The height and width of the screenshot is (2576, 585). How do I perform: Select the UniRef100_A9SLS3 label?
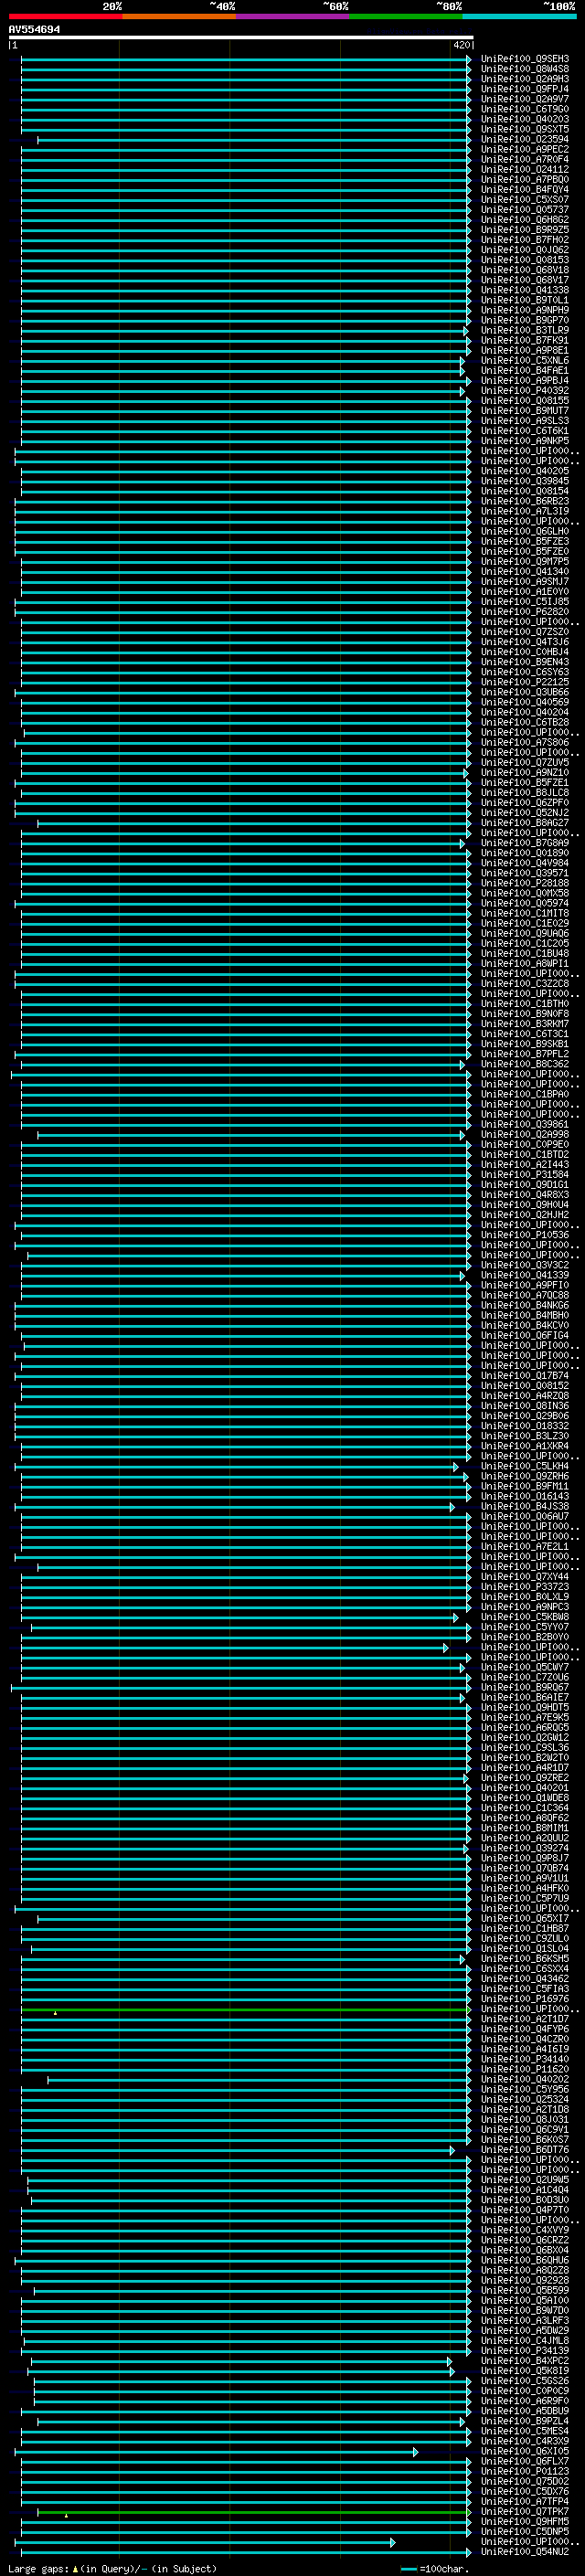coord(525,420)
